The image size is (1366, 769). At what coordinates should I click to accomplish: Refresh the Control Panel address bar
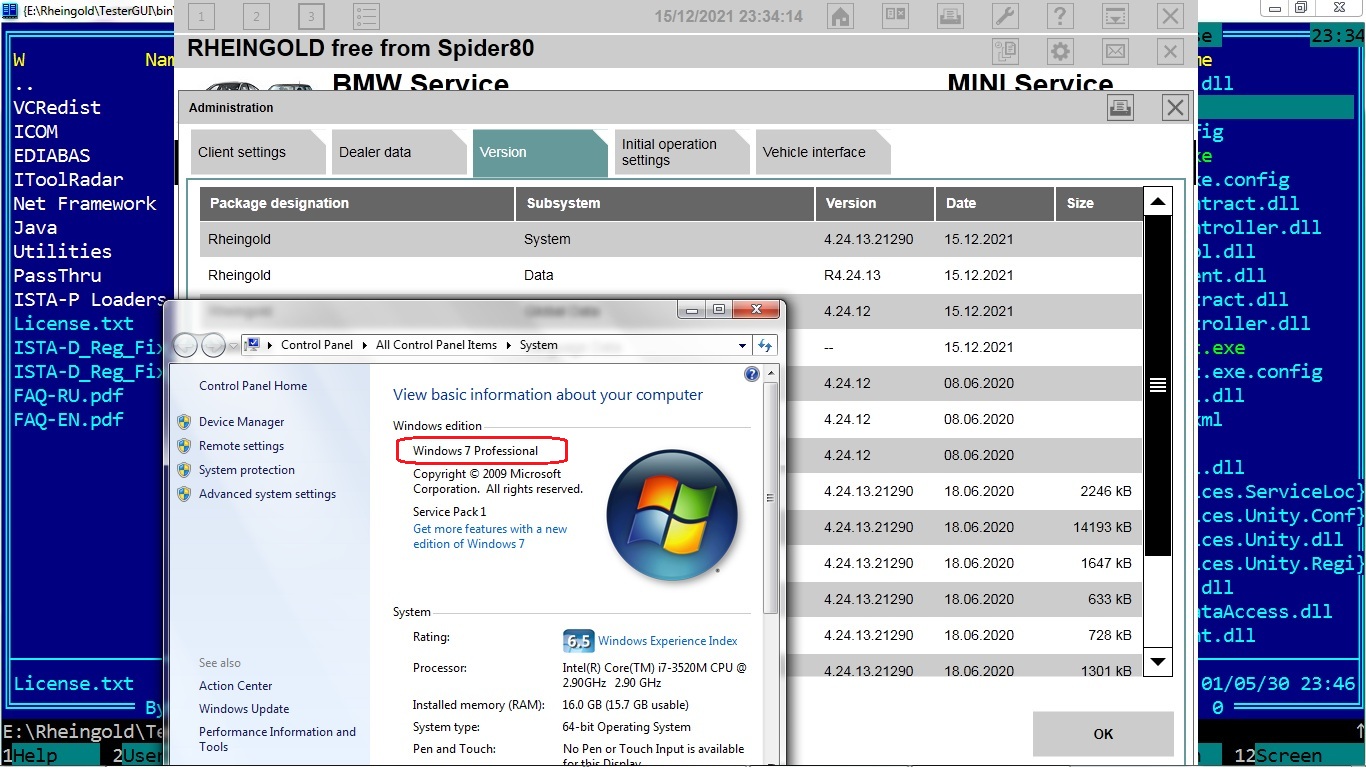765,345
